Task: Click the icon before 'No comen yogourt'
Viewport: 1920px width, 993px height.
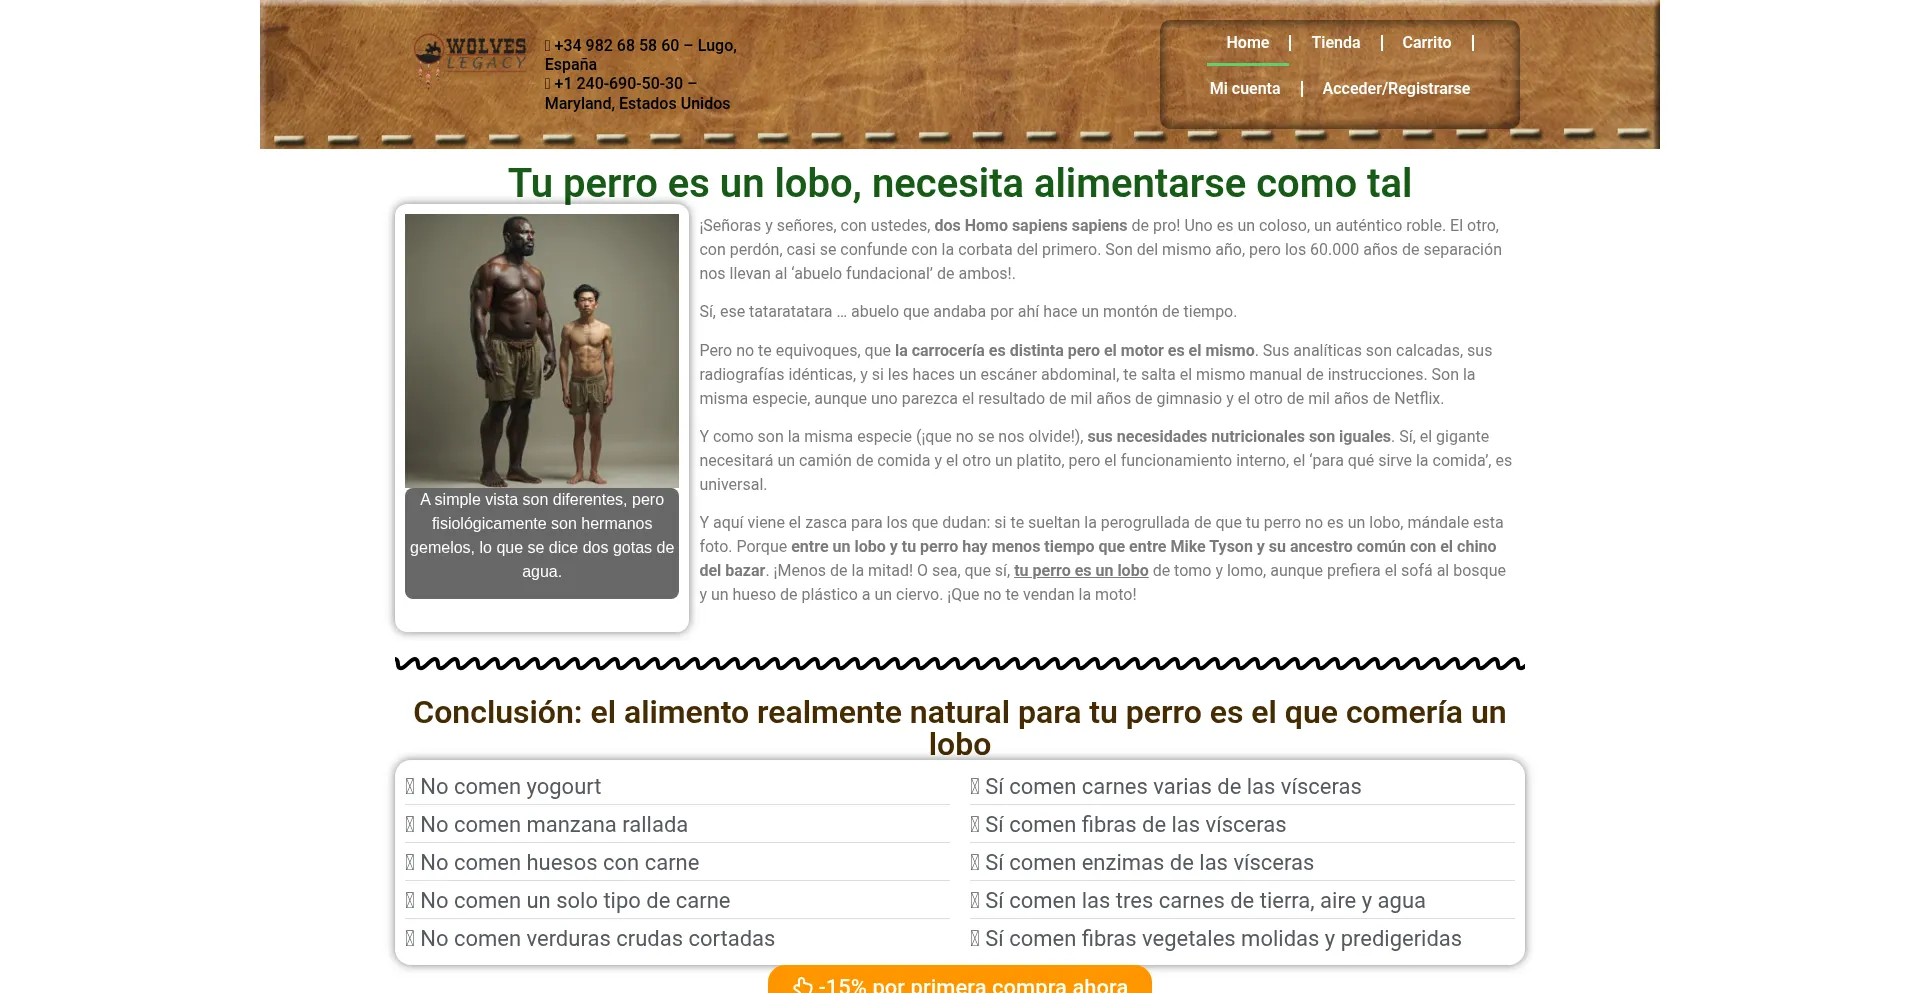Action: [x=410, y=787]
